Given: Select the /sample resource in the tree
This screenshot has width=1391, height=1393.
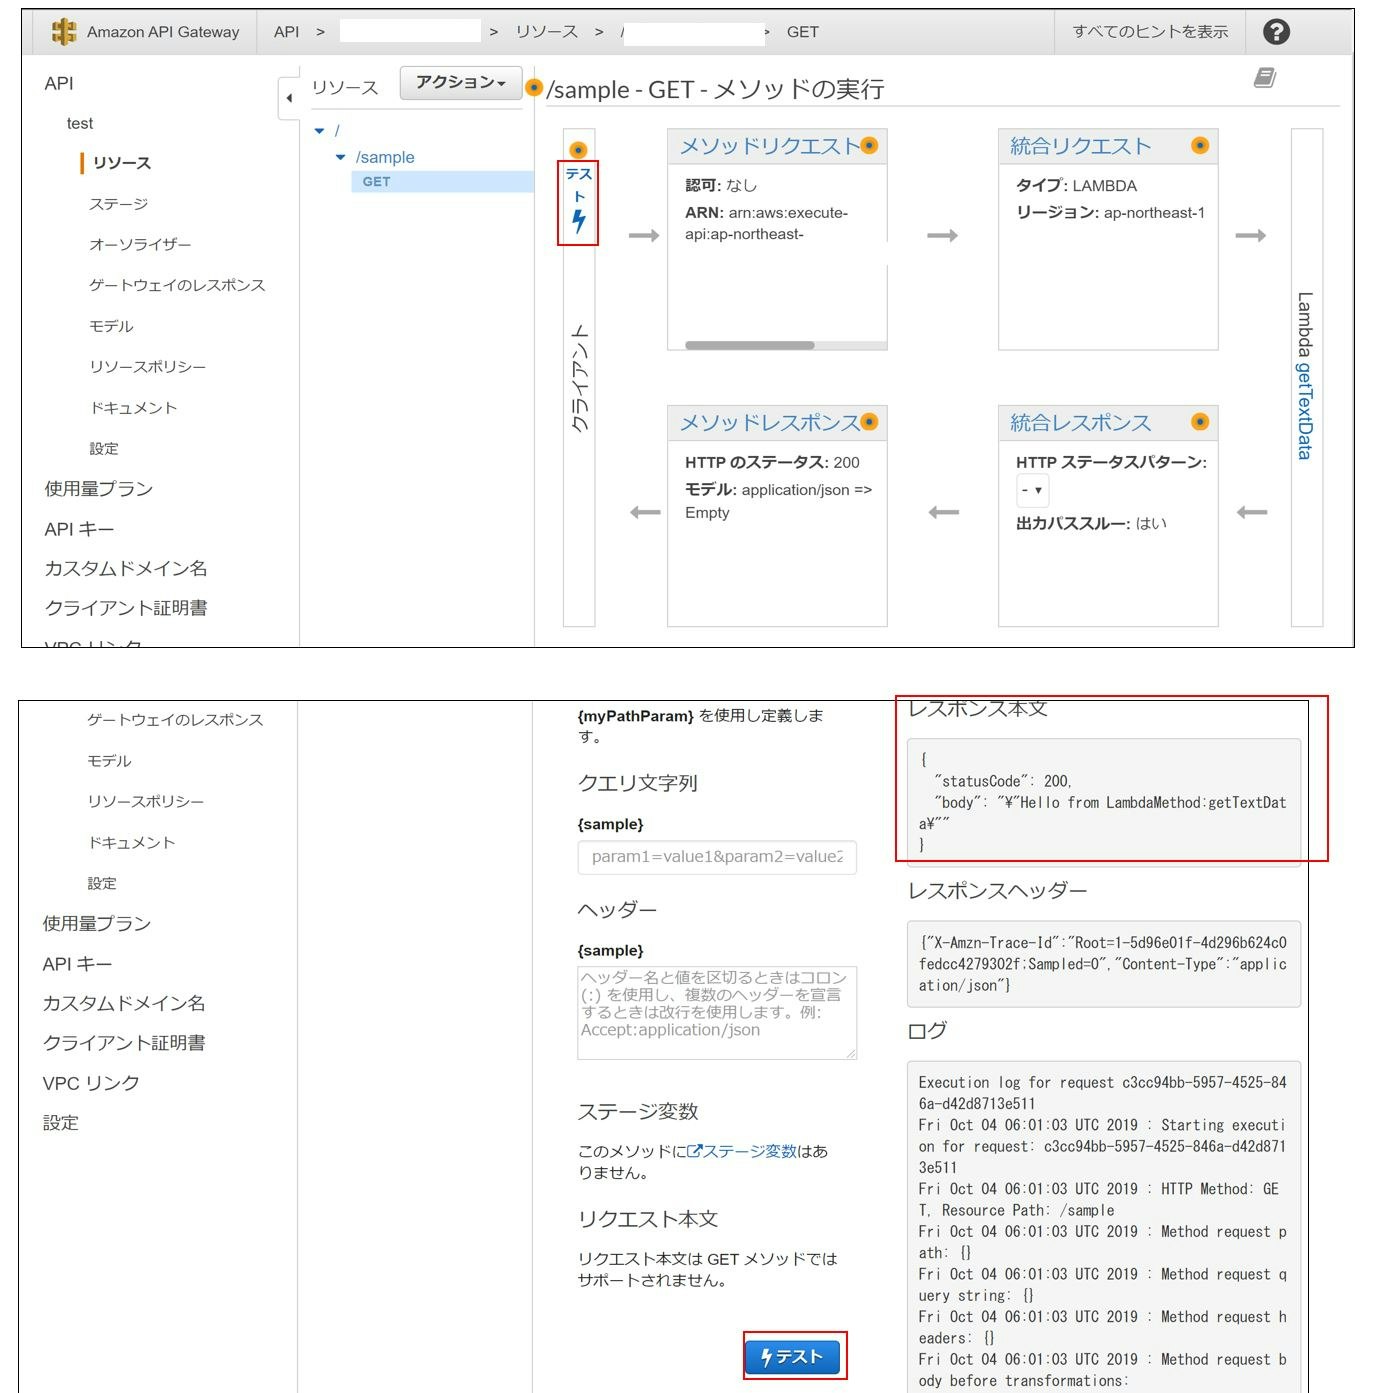Looking at the screenshot, I should pos(385,157).
